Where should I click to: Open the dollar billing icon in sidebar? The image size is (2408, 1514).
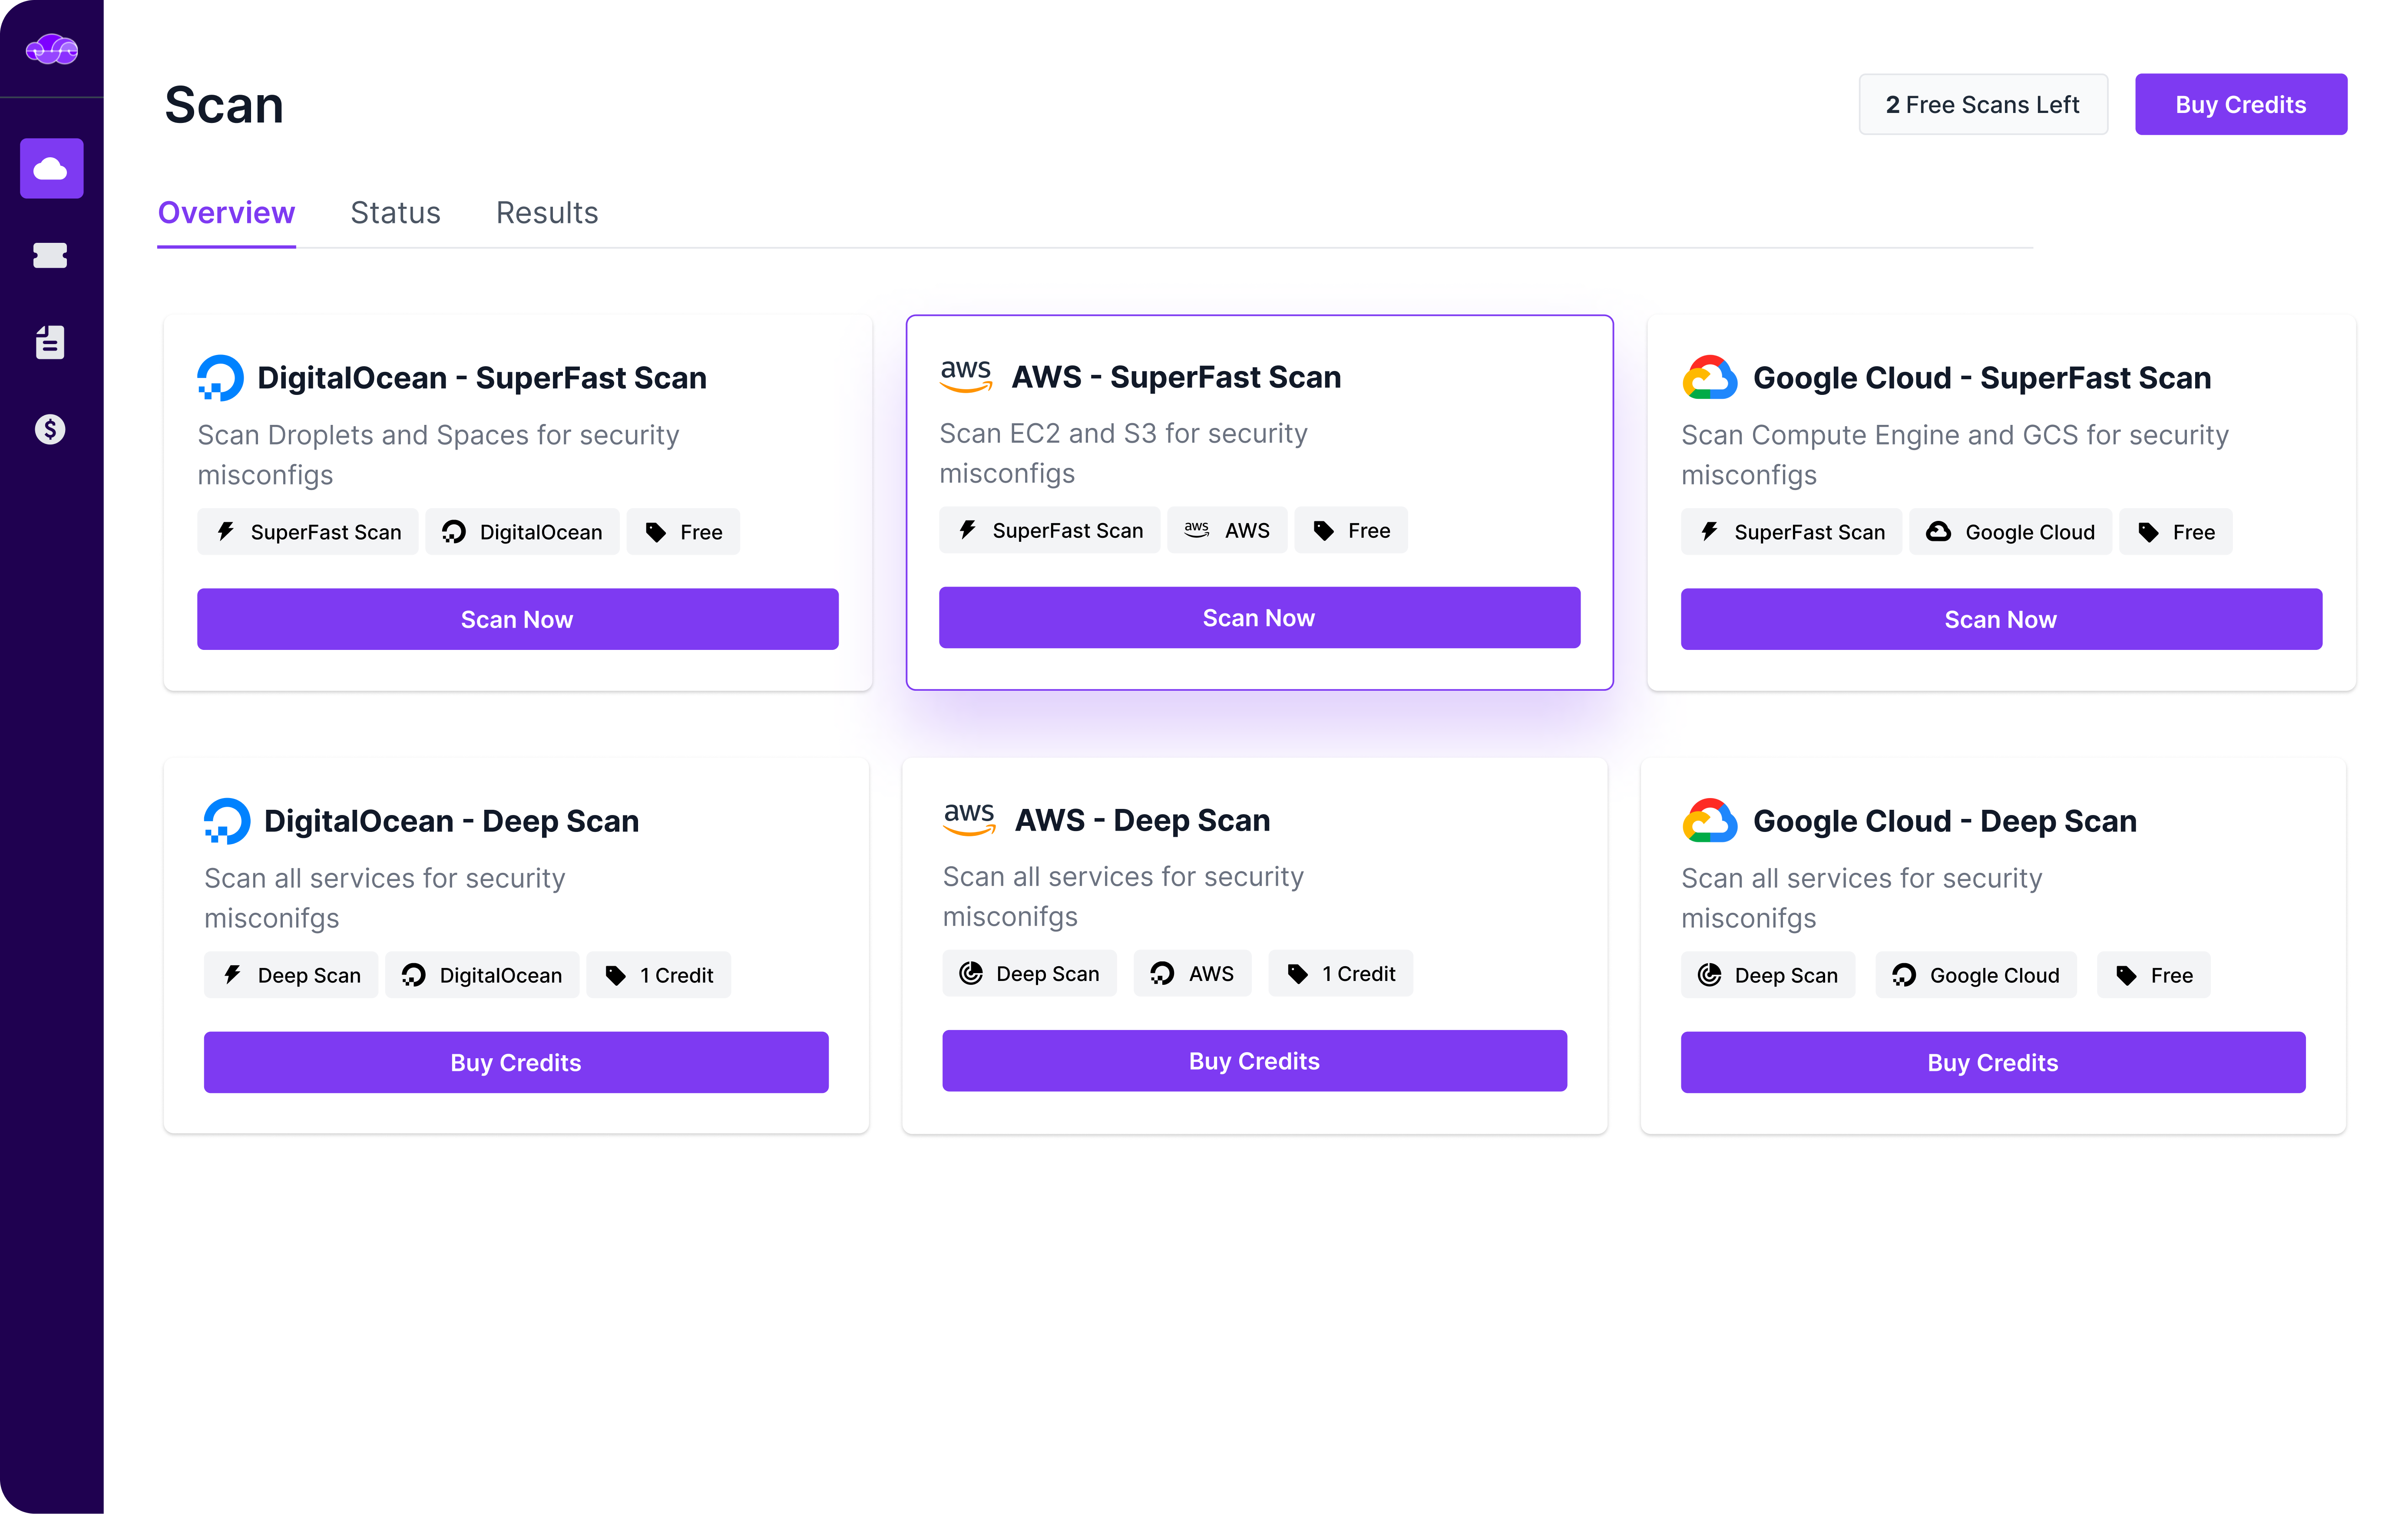(50, 429)
